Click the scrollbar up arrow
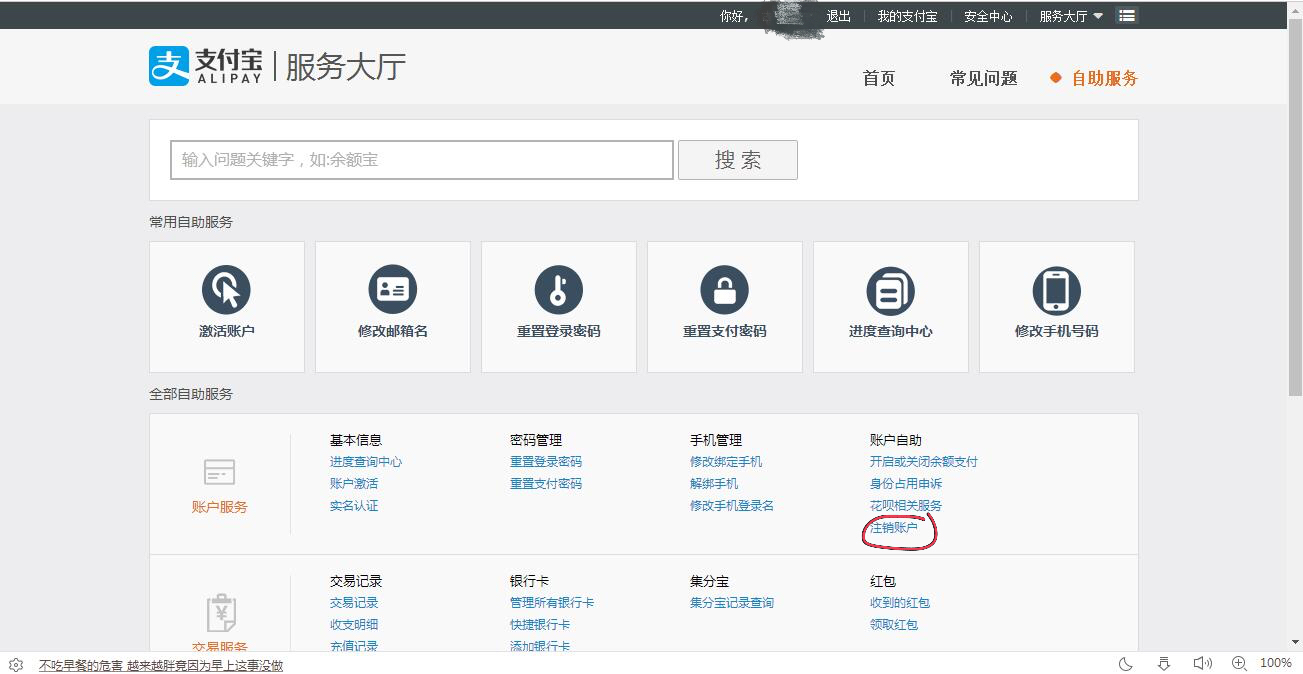Image resolution: width=1303 pixels, height=674 pixels. point(1295,8)
